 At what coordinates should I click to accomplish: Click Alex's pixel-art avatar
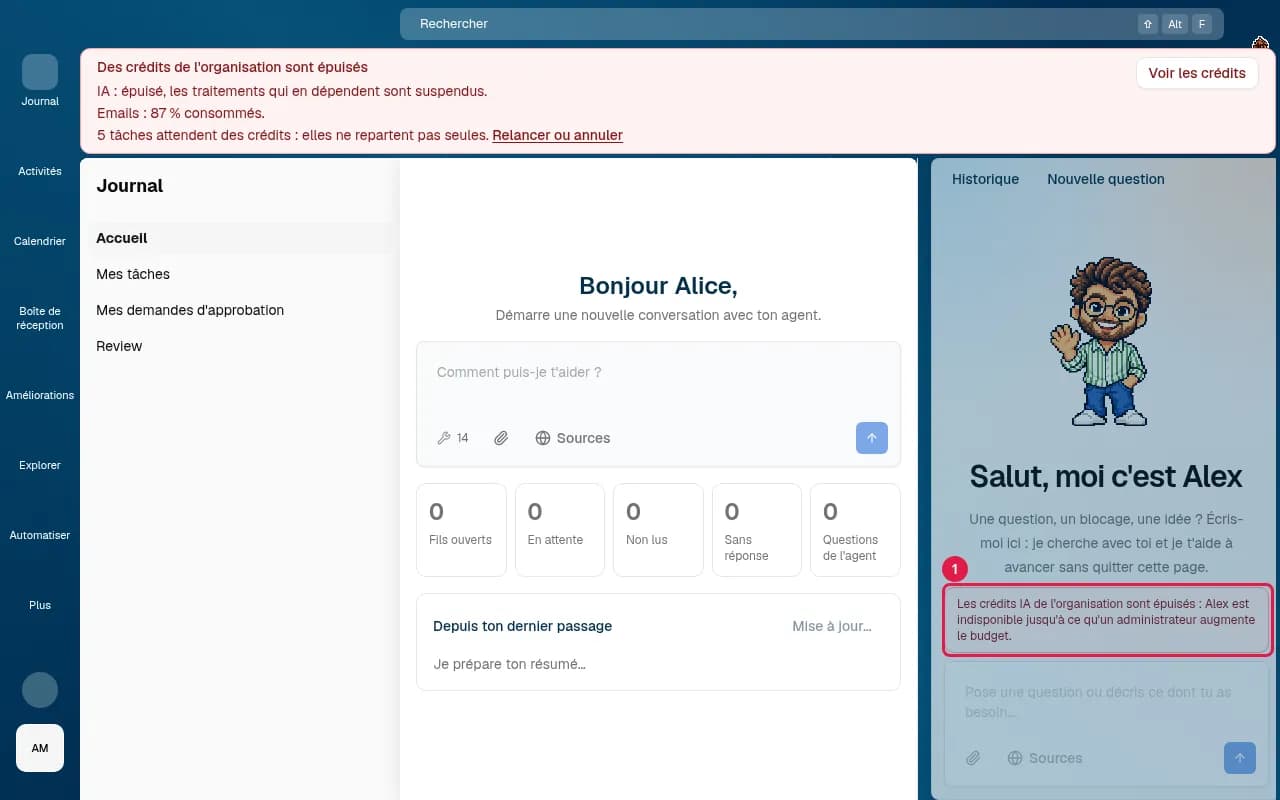[1104, 341]
